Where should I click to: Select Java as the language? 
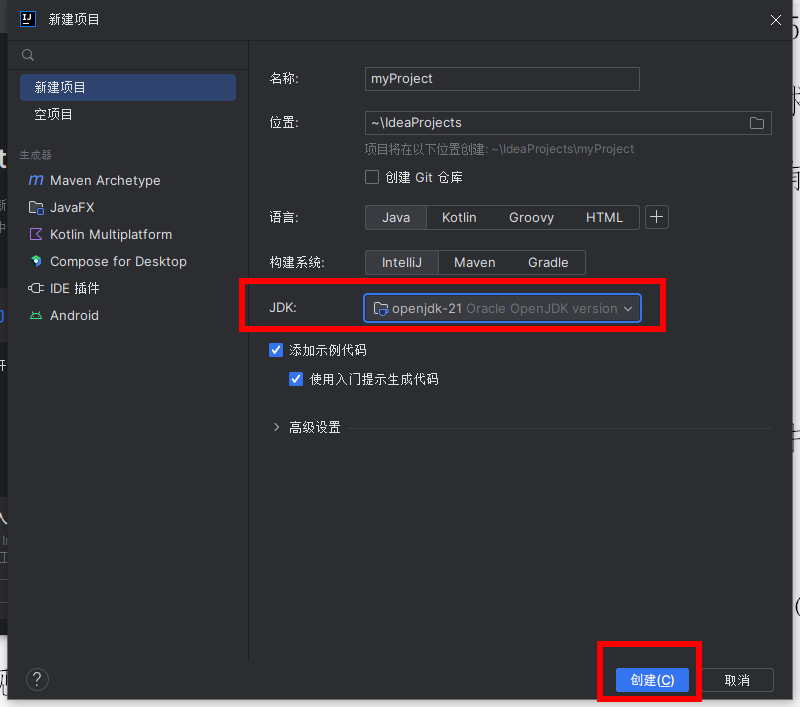coord(396,217)
